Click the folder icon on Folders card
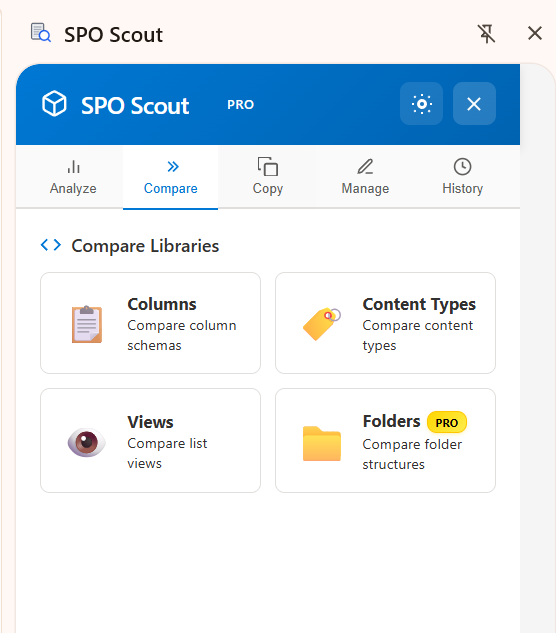The image size is (556, 633). coord(322,443)
